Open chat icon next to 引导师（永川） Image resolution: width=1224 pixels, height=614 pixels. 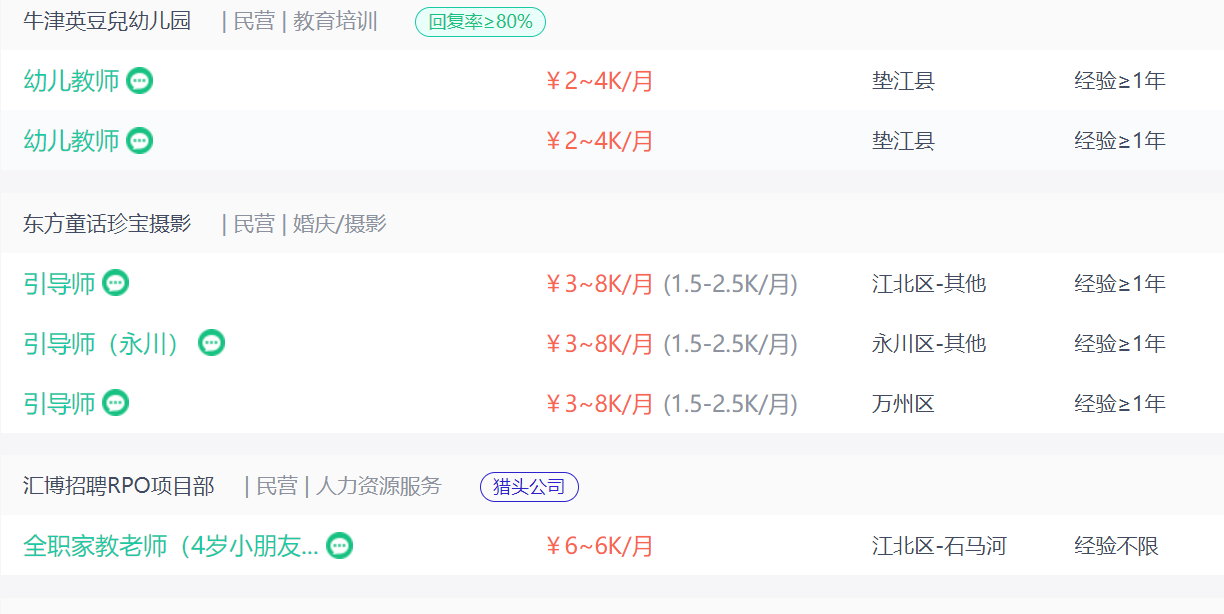tap(211, 343)
